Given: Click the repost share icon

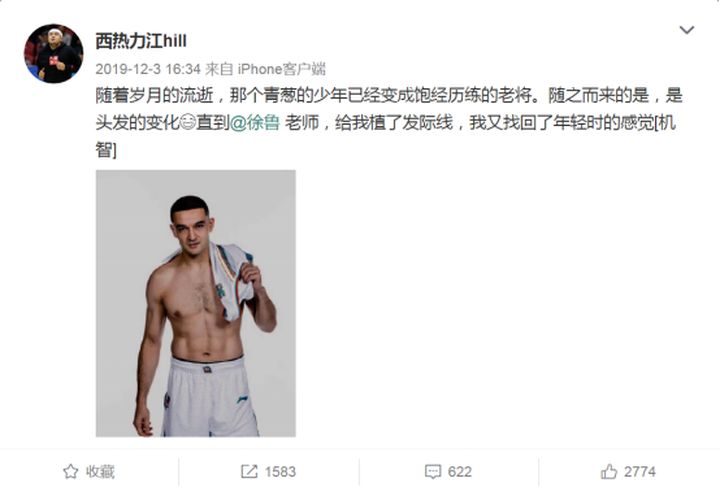Looking at the screenshot, I should point(249,471).
